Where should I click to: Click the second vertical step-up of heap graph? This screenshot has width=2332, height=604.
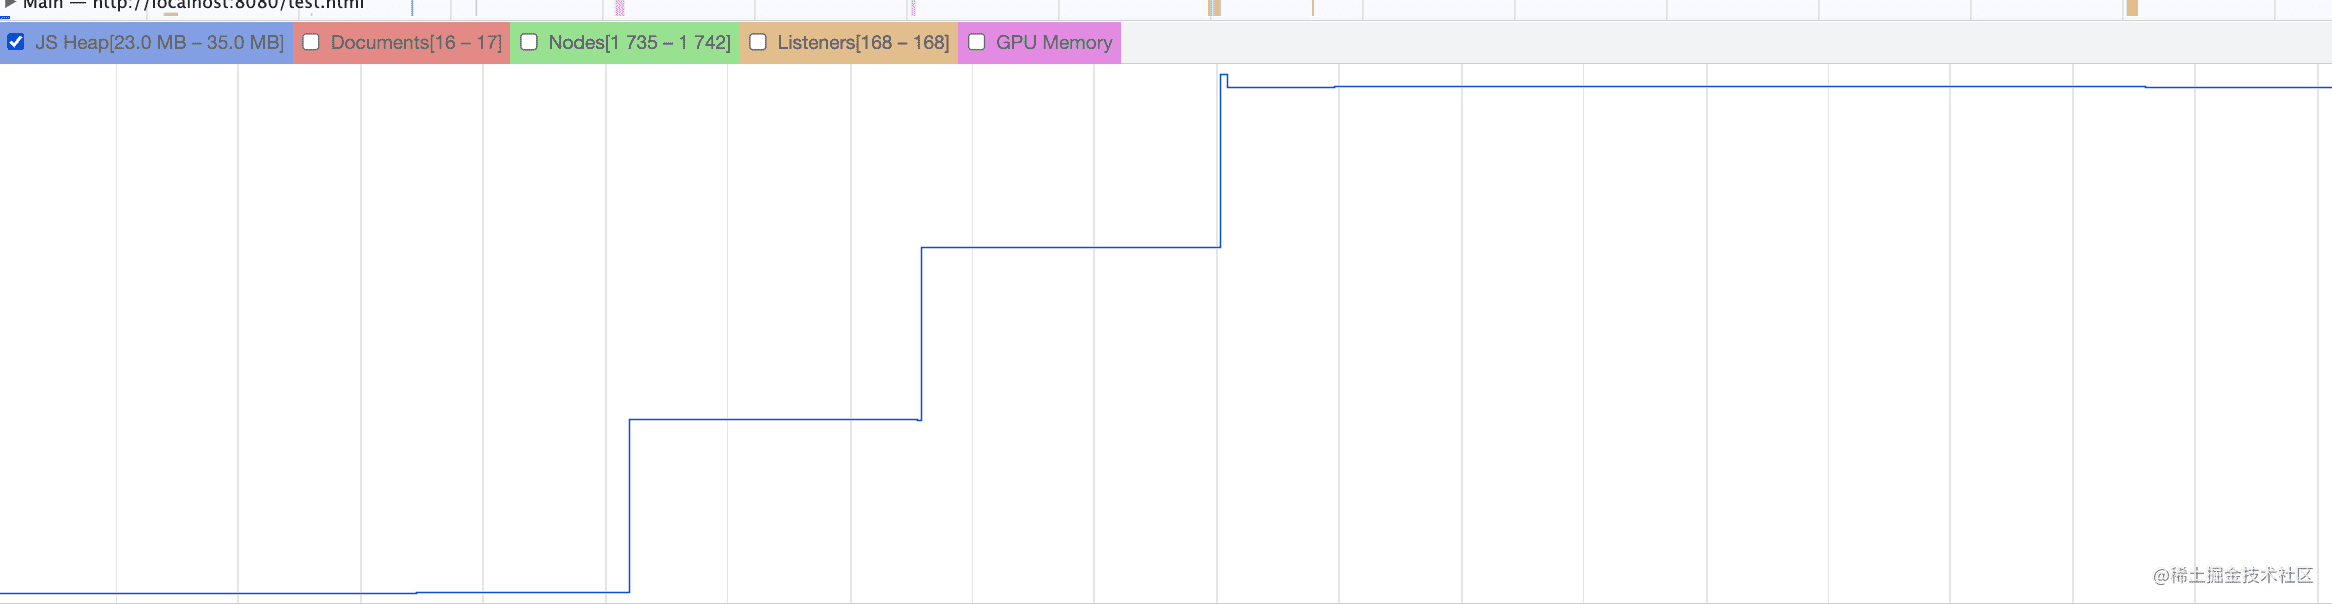[x=921, y=333]
